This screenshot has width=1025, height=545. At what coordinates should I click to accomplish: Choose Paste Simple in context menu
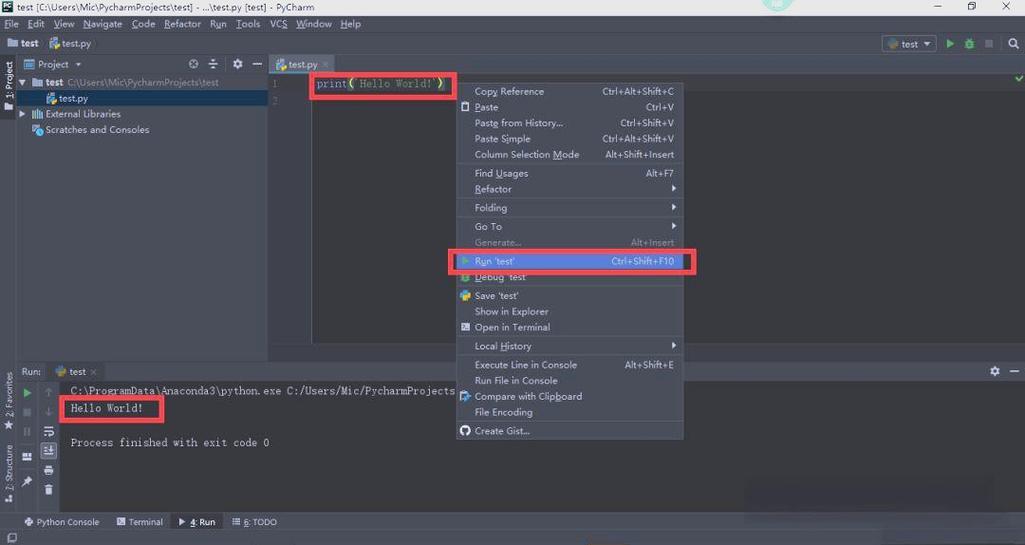click(x=569, y=139)
